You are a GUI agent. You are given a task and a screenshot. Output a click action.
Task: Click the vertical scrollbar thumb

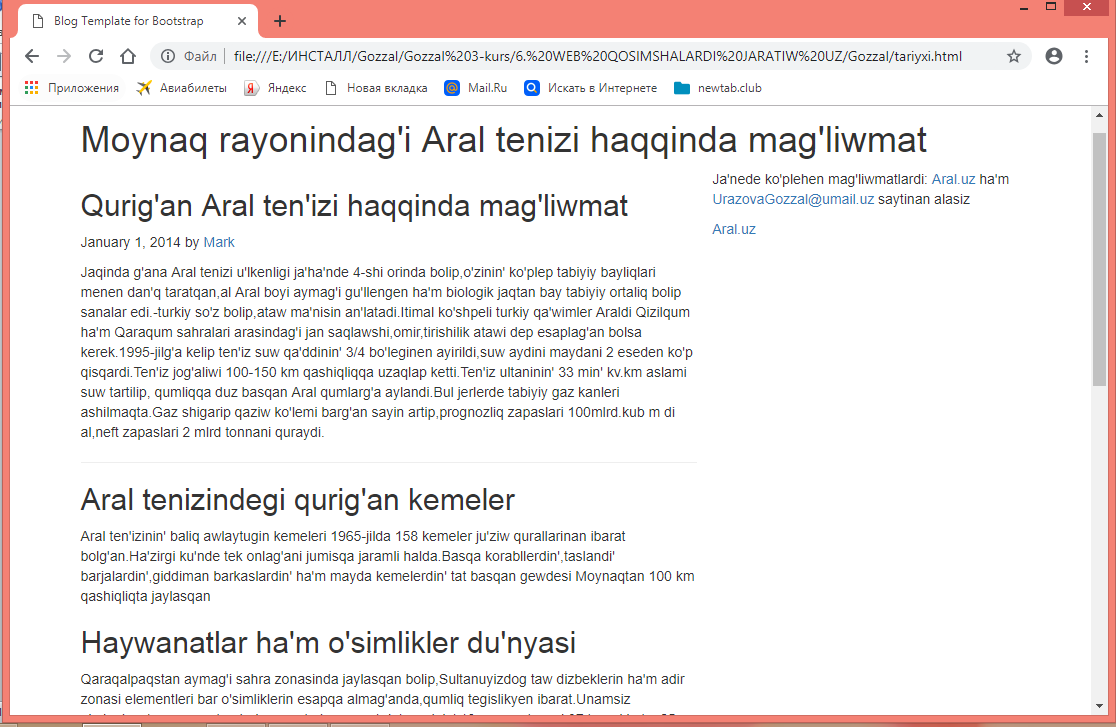pos(1099,260)
